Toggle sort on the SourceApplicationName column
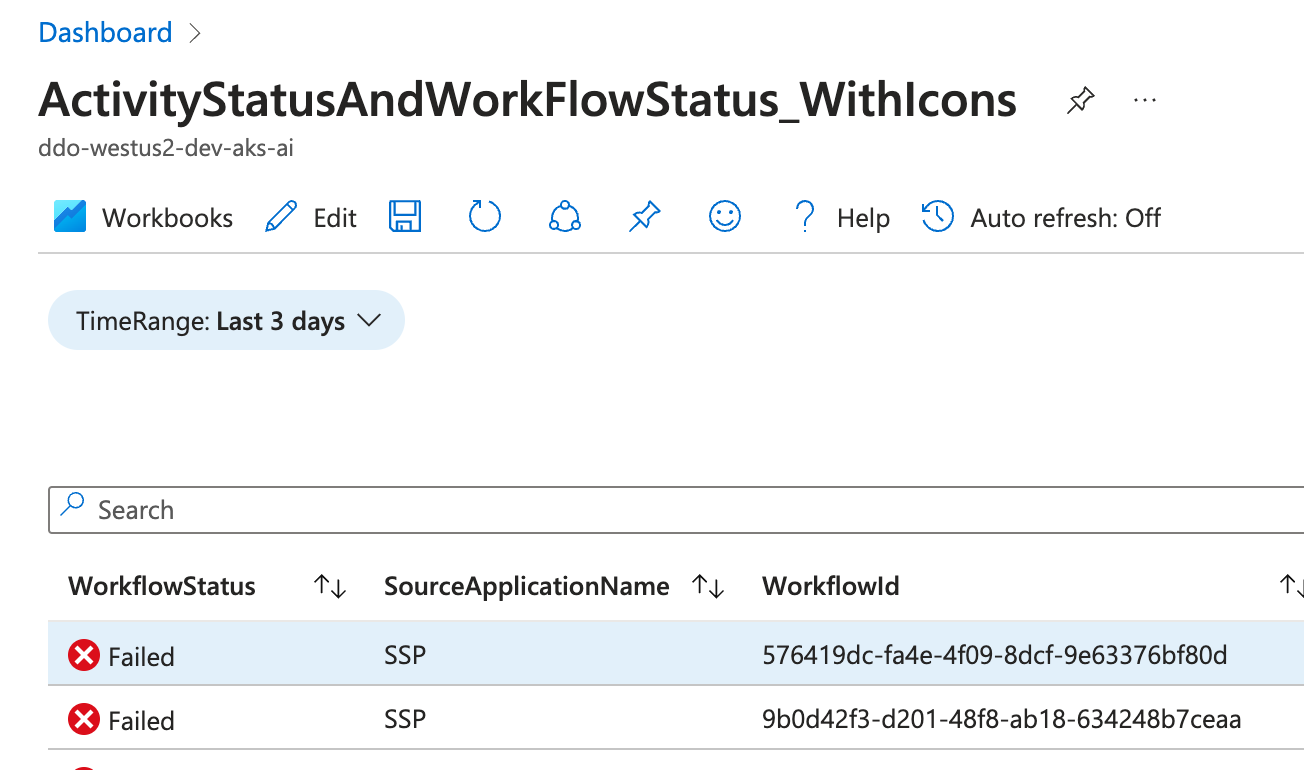The height and width of the screenshot is (770, 1304). (x=708, y=586)
